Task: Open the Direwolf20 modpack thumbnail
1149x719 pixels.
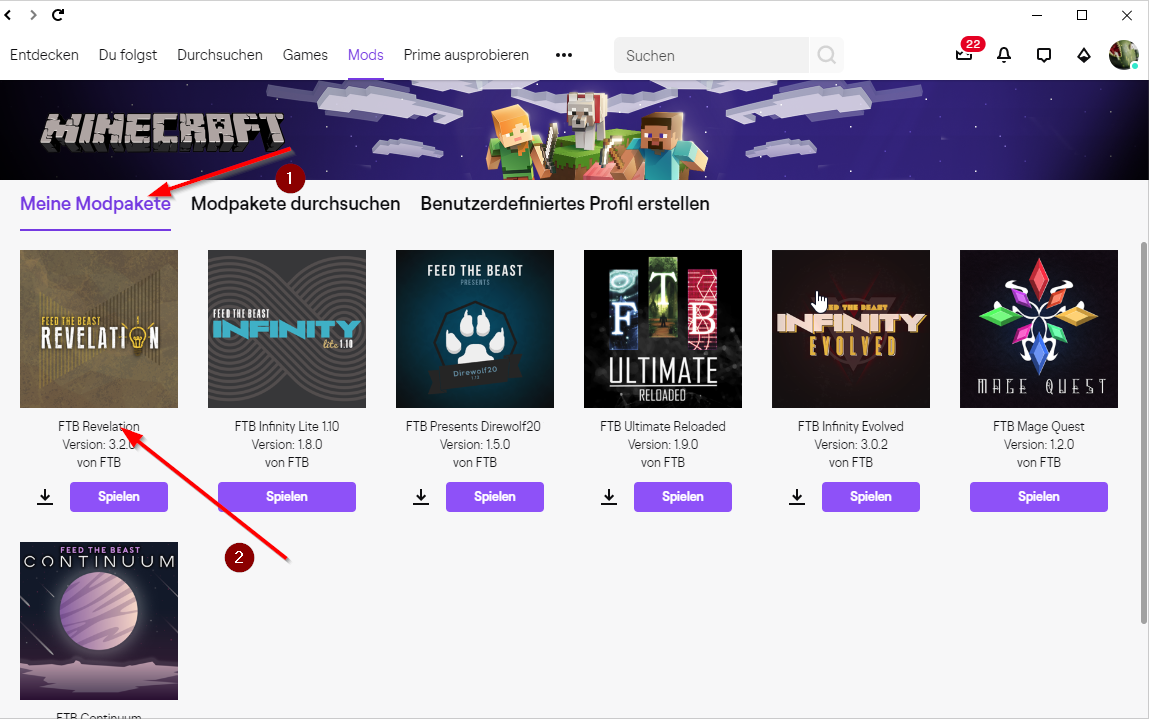Action: click(x=475, y=329)
